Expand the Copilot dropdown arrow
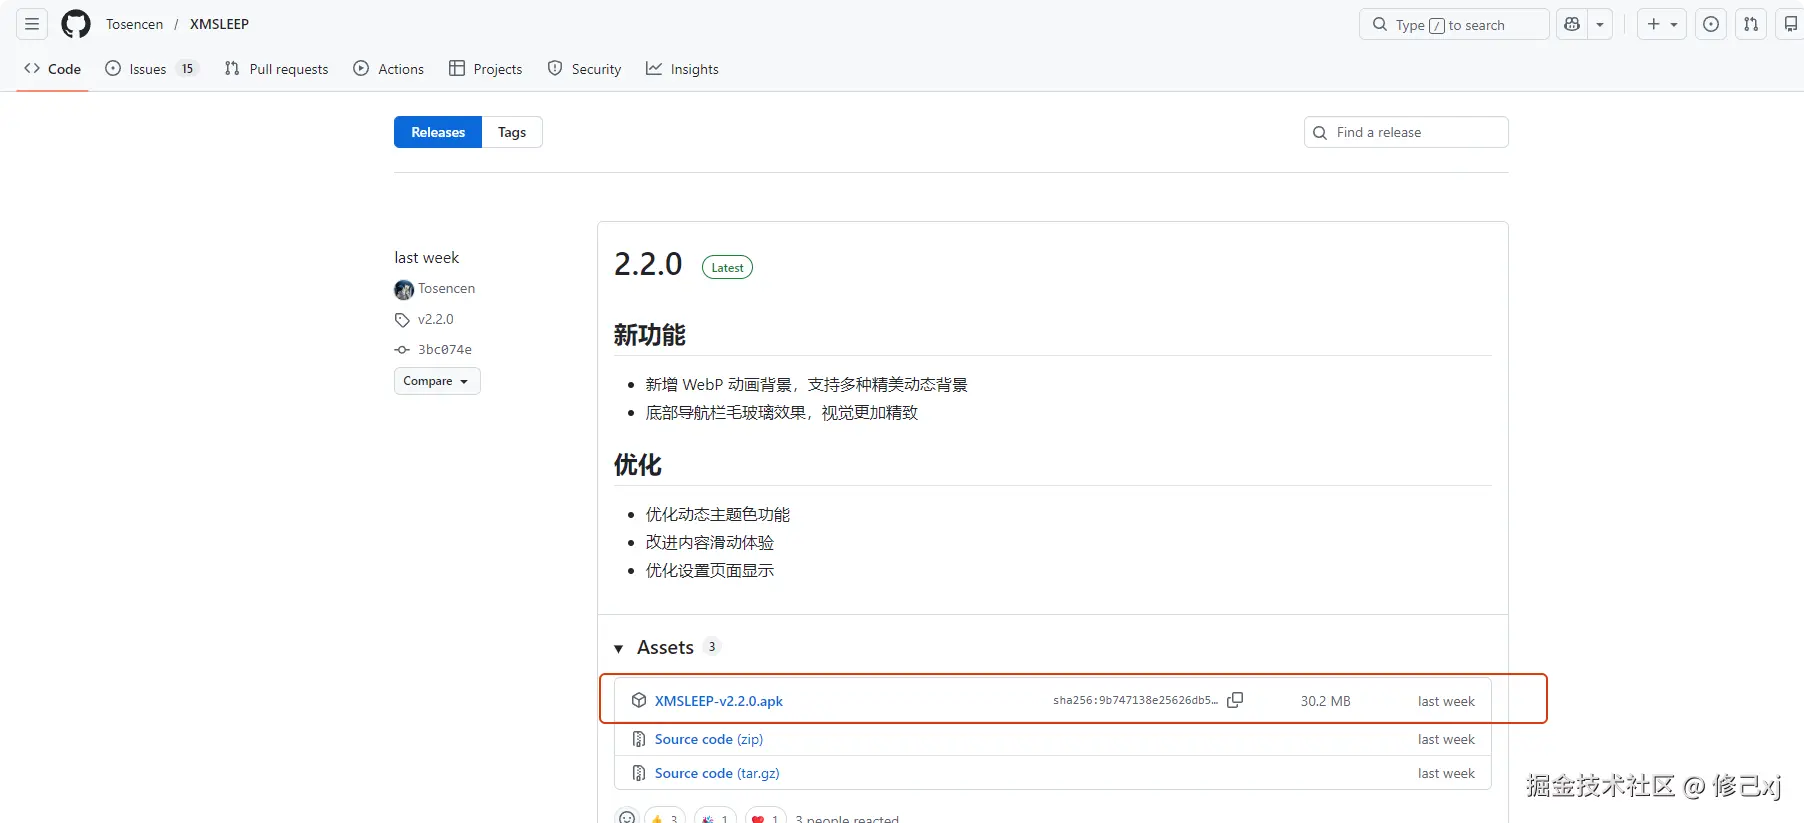1804x823 pixels. 1600,24
